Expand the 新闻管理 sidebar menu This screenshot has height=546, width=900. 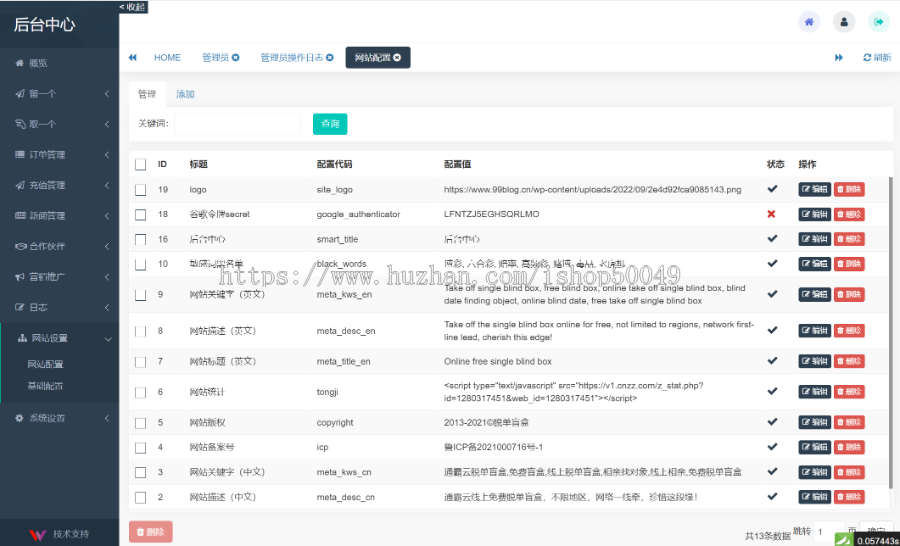[60, 216]
